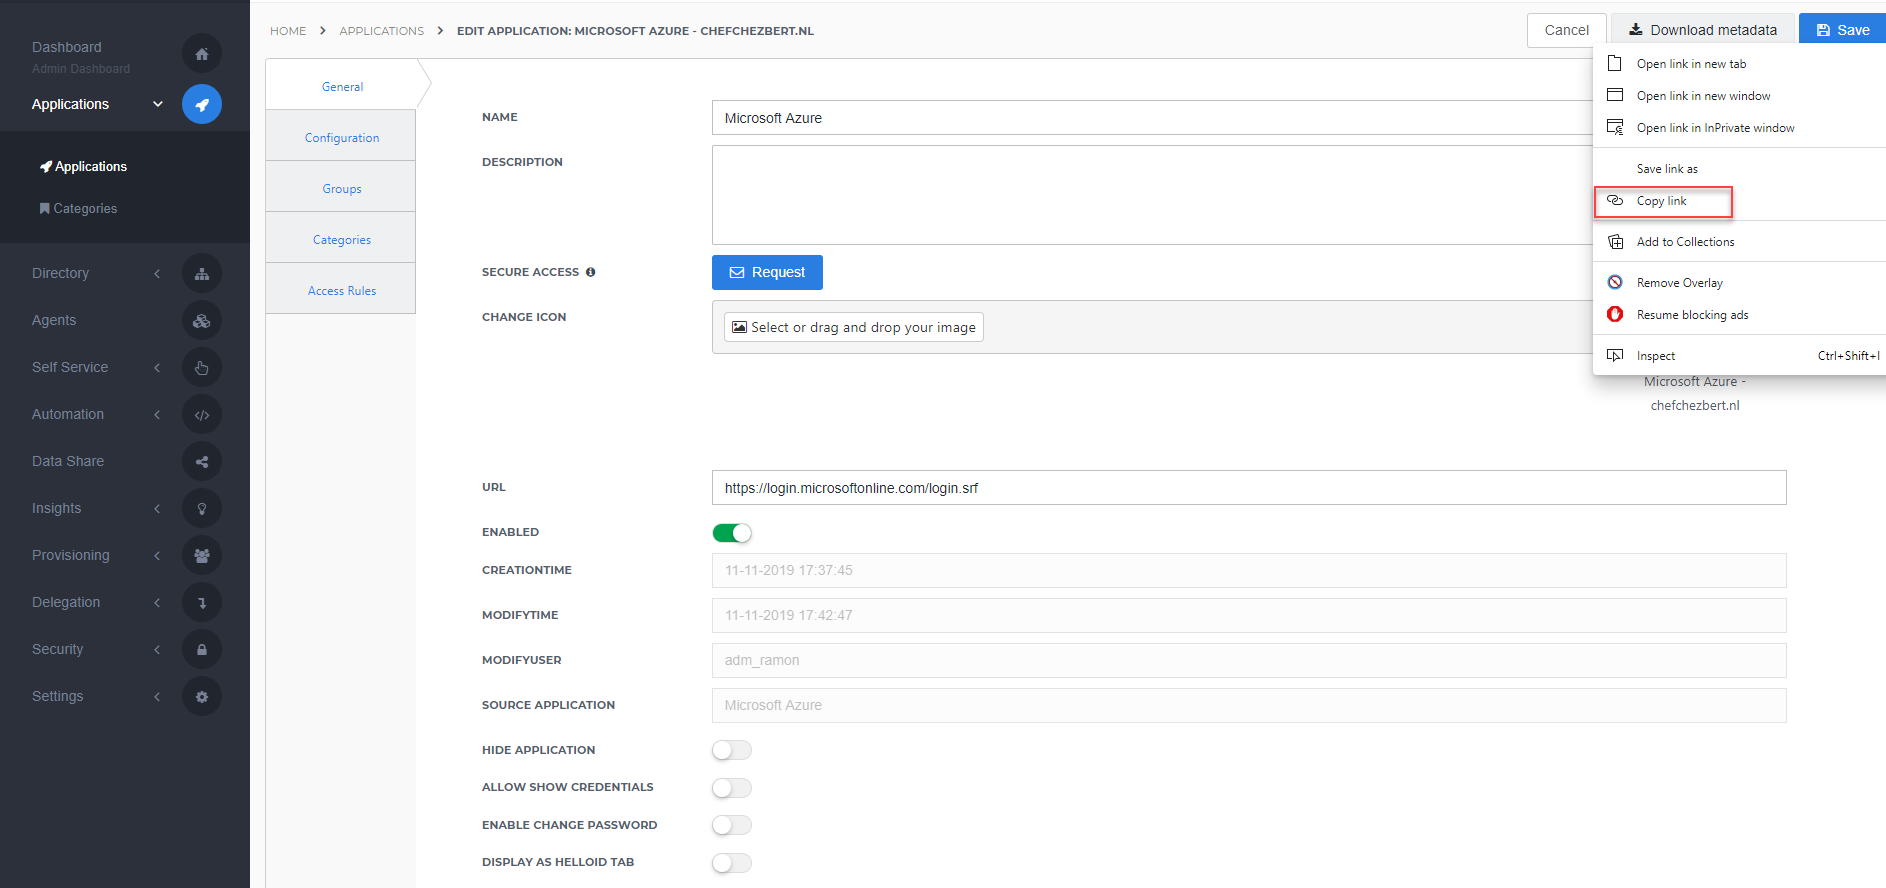1886x888 pixels.
Task: Click the Settings gear icon
Action: (x=201, y=697)
